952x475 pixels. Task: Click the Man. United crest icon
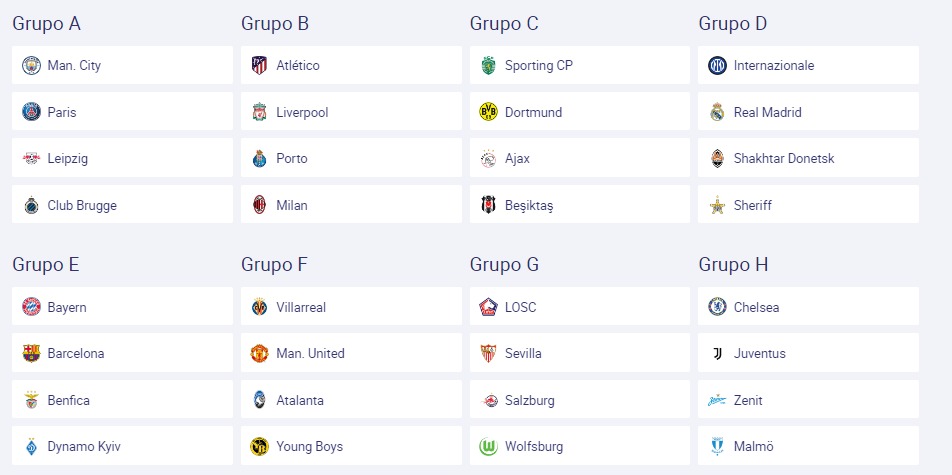pyautogui.click(x=260, y=354)
